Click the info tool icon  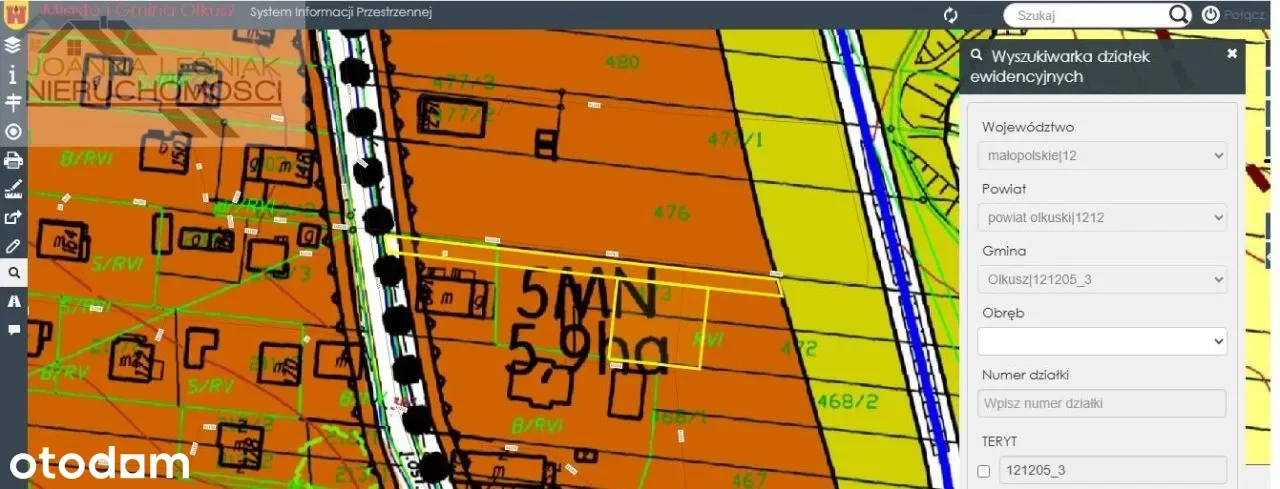[x=13, y=74]
